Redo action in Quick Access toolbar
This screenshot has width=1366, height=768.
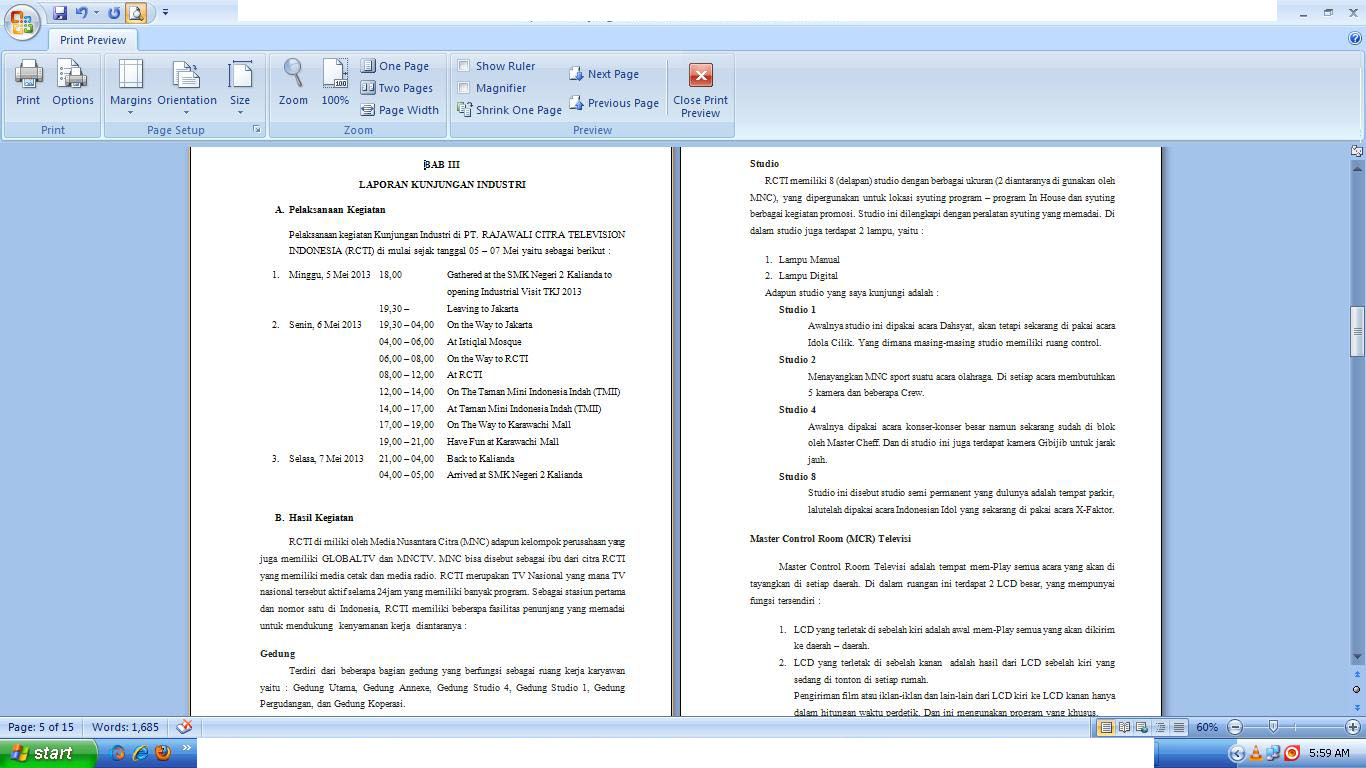(114, 13)
